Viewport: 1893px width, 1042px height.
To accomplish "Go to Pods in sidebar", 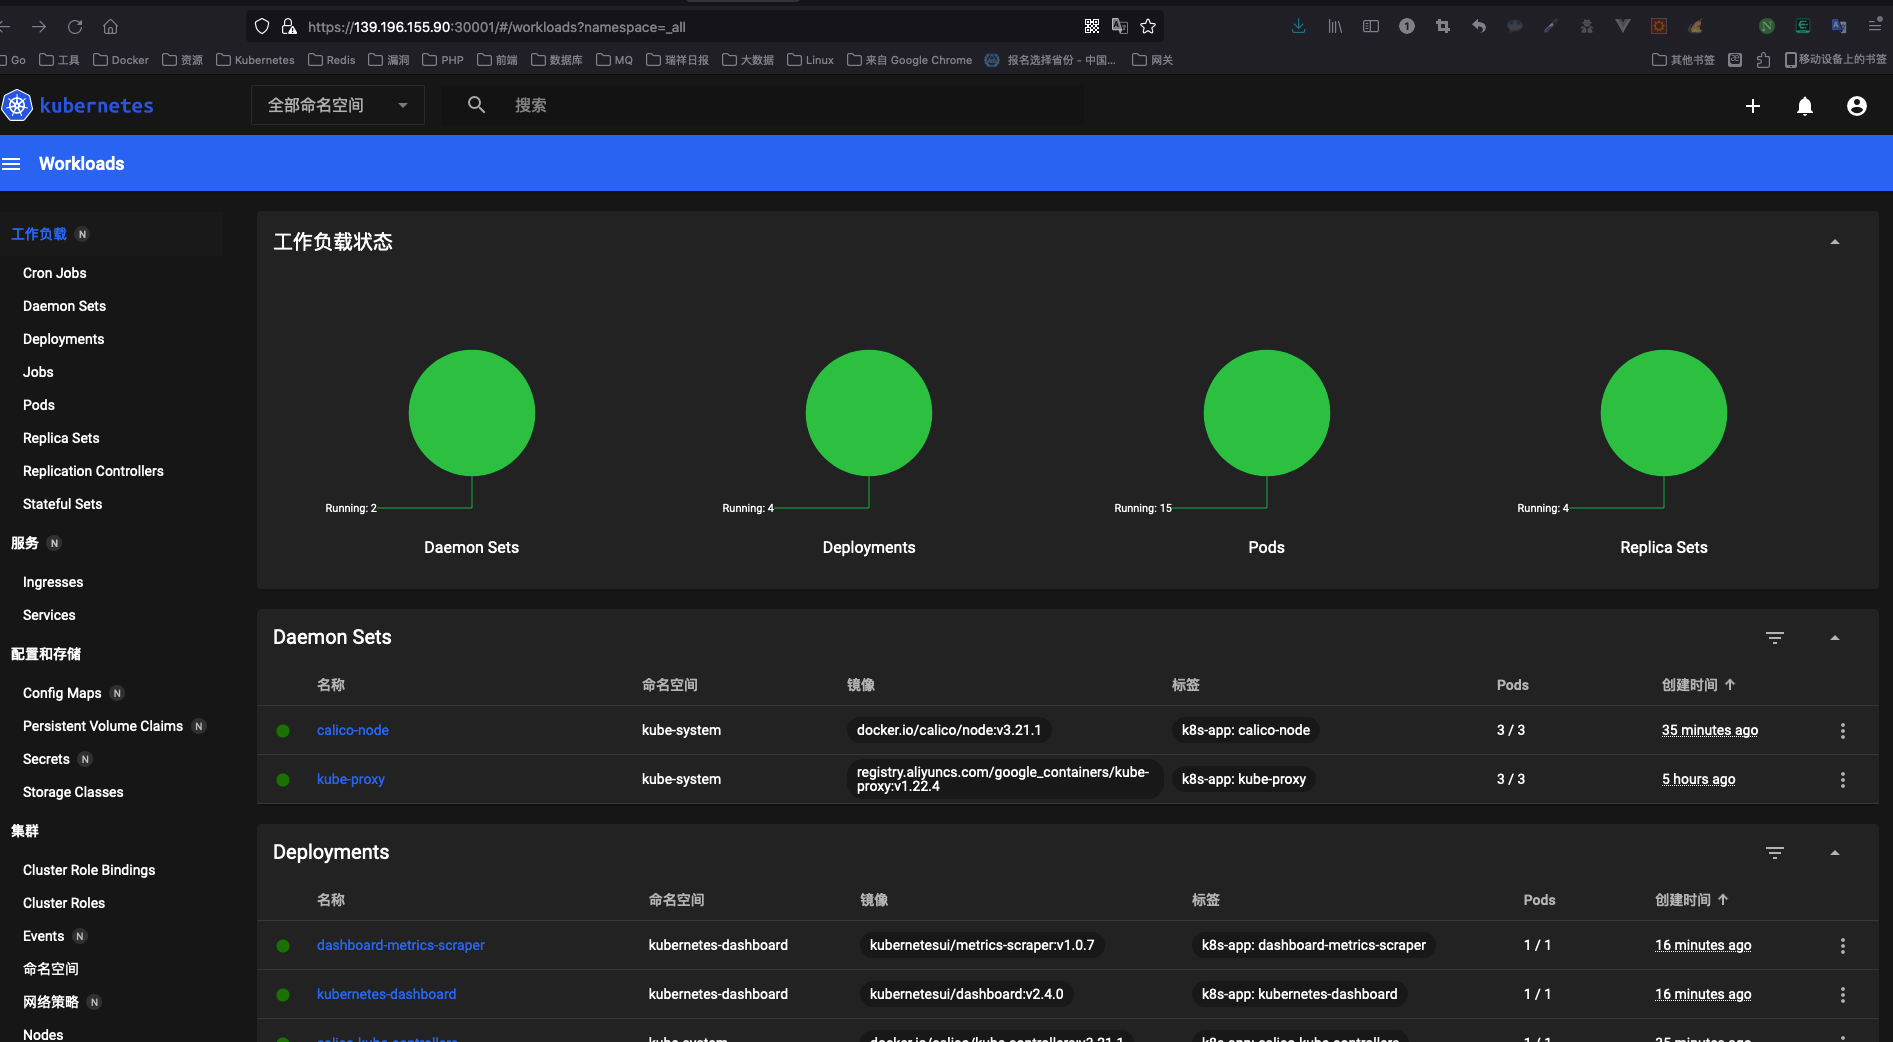I will coord(39,405).
